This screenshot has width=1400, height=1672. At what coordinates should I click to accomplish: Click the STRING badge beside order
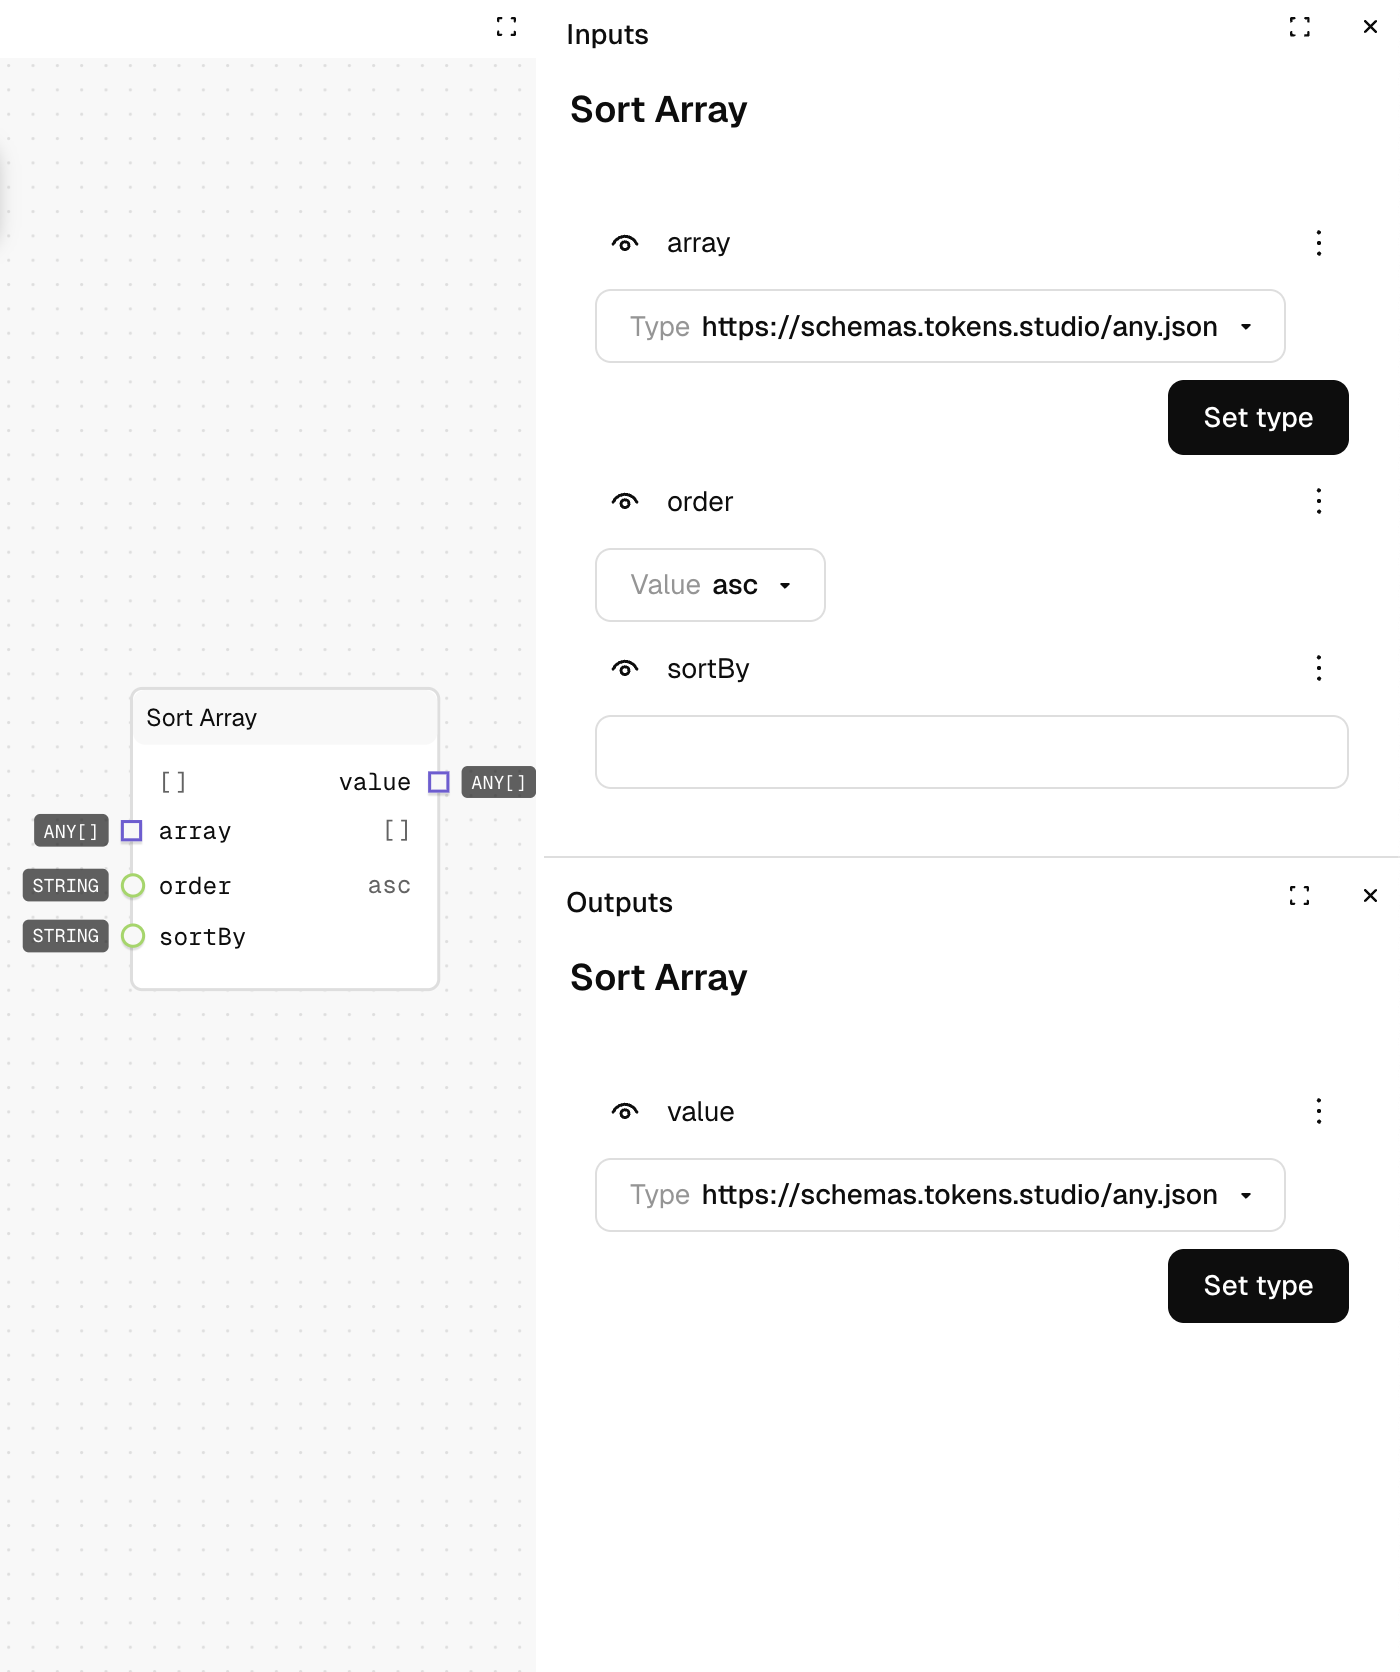(x=65, y=886)
